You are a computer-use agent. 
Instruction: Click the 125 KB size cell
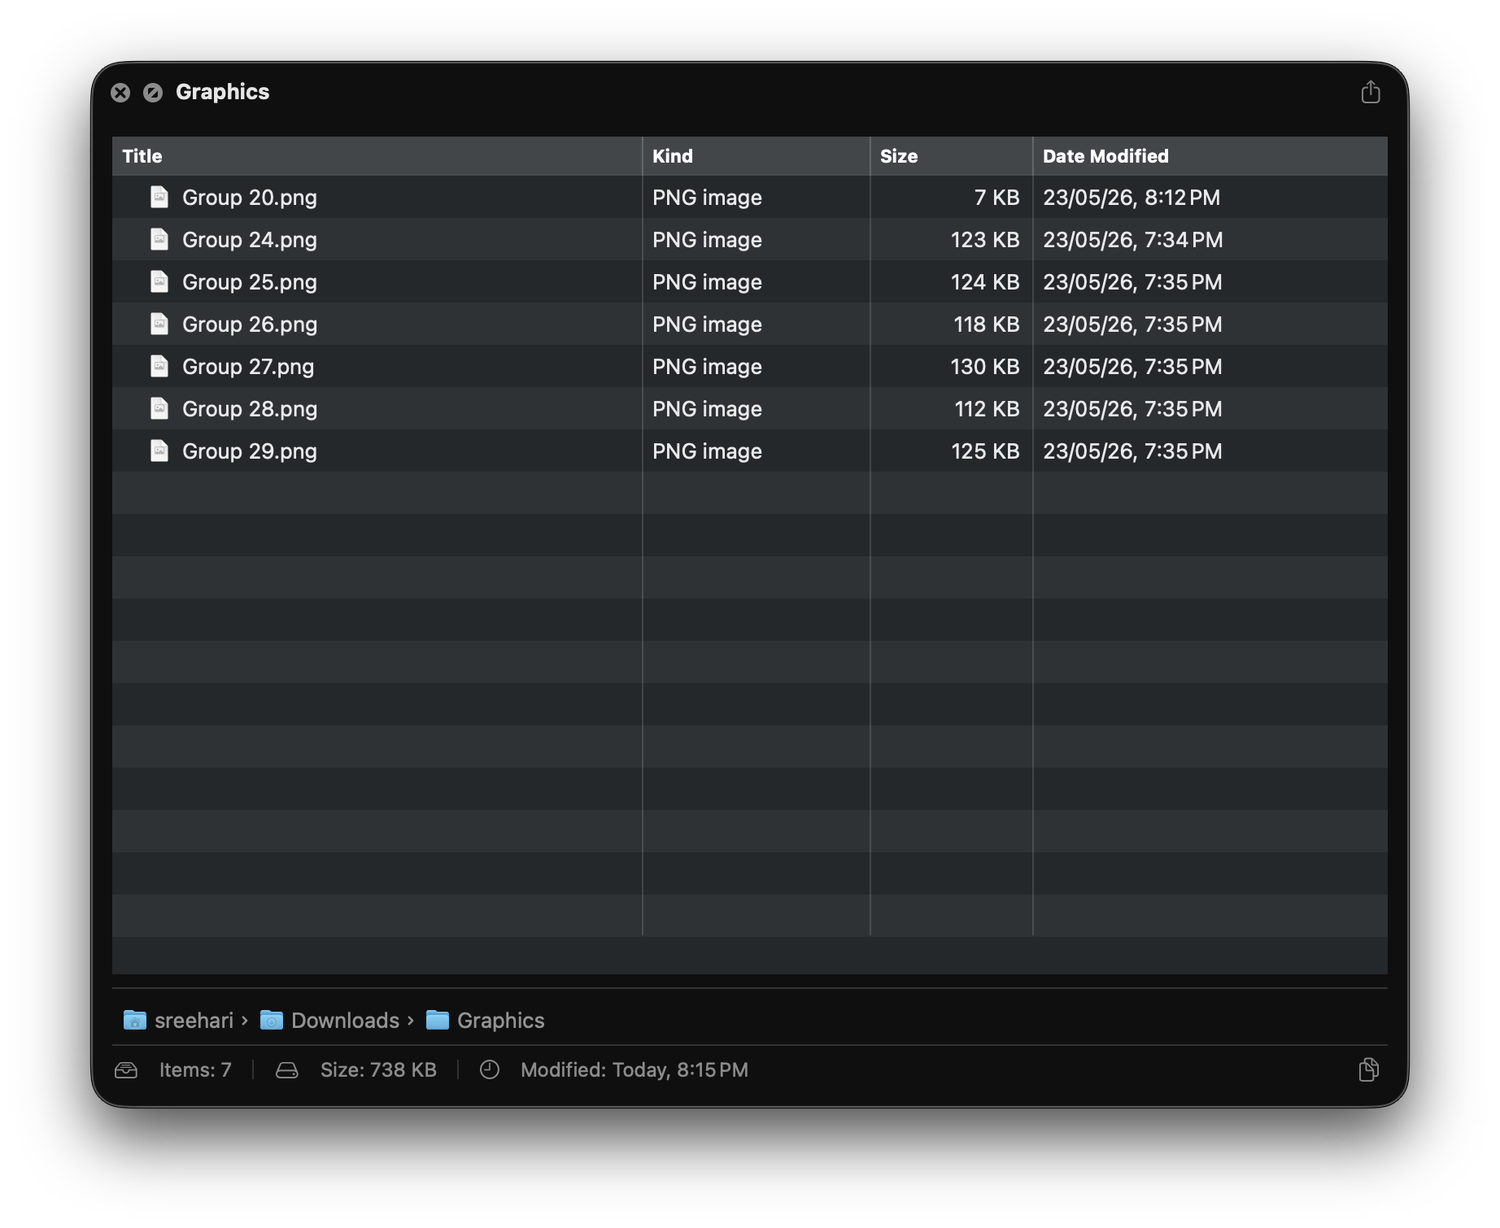(x=985, y=451)
